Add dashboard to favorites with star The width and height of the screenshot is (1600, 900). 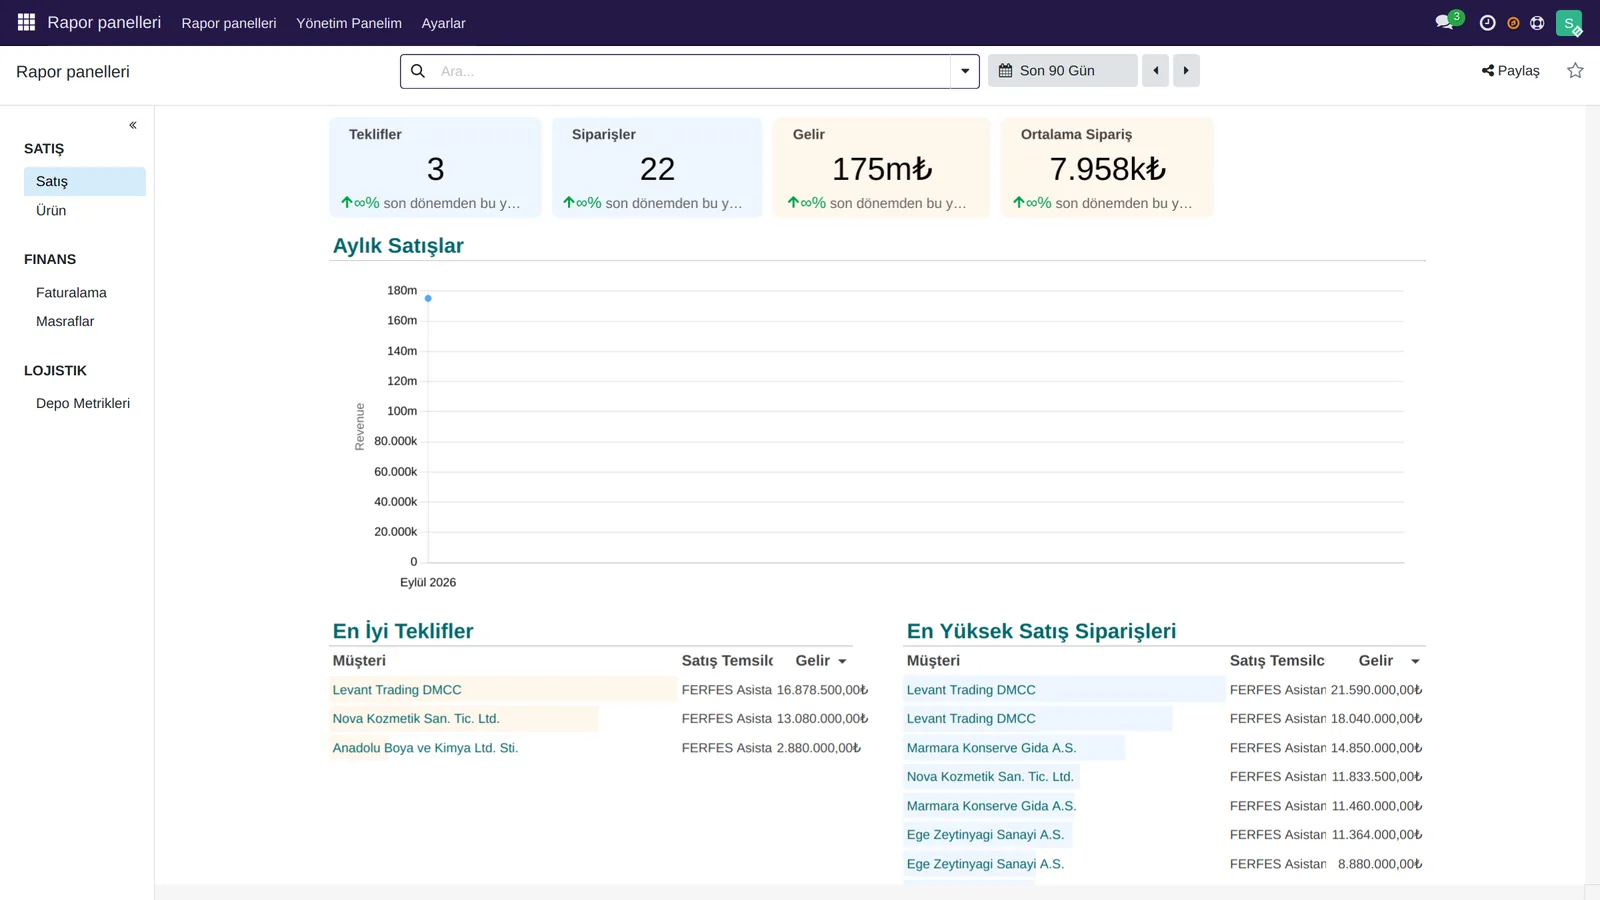coord(1575,71)
